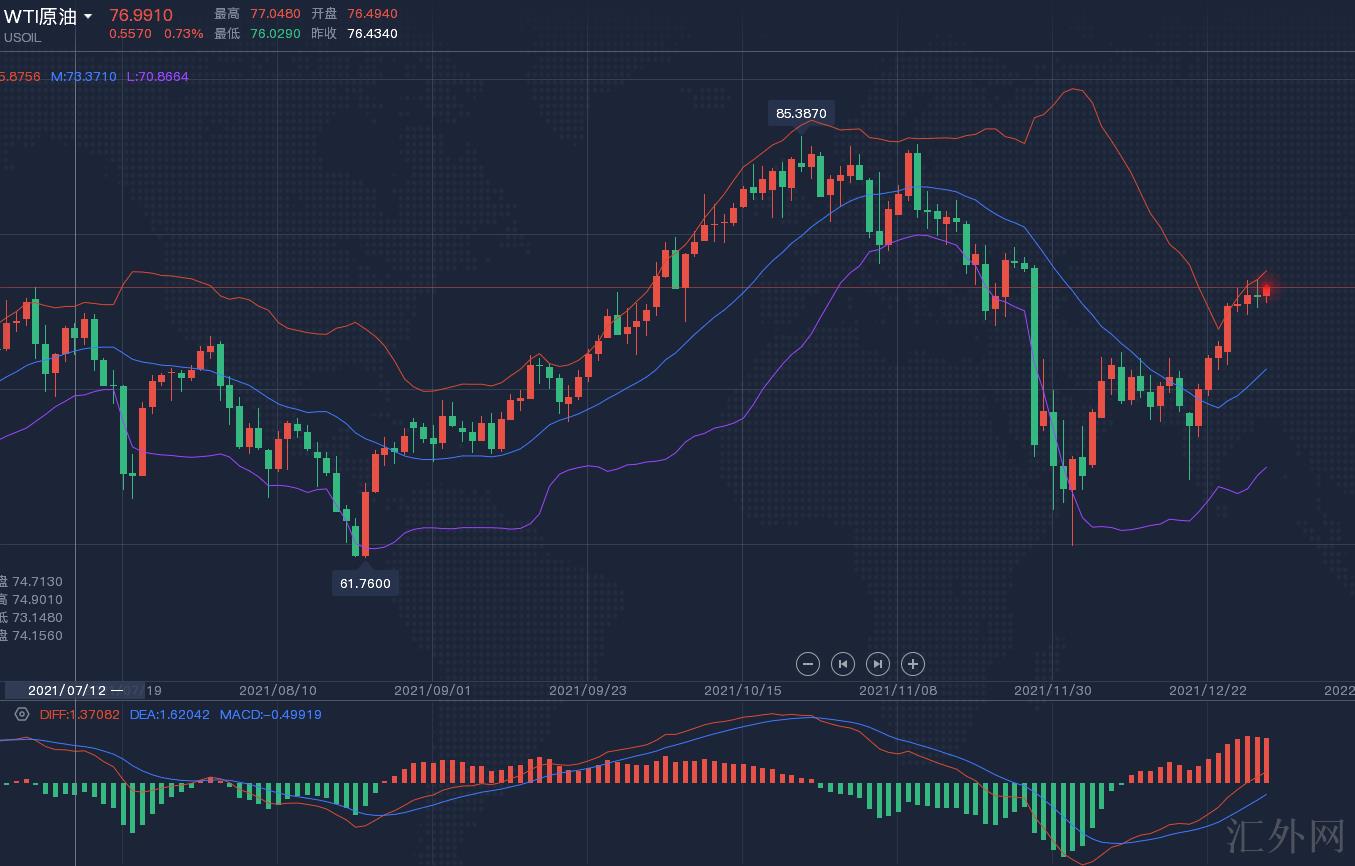This screenshot has width=1355, height=866.
Task: Zoom out the chart with minus button
Action: 808,663
